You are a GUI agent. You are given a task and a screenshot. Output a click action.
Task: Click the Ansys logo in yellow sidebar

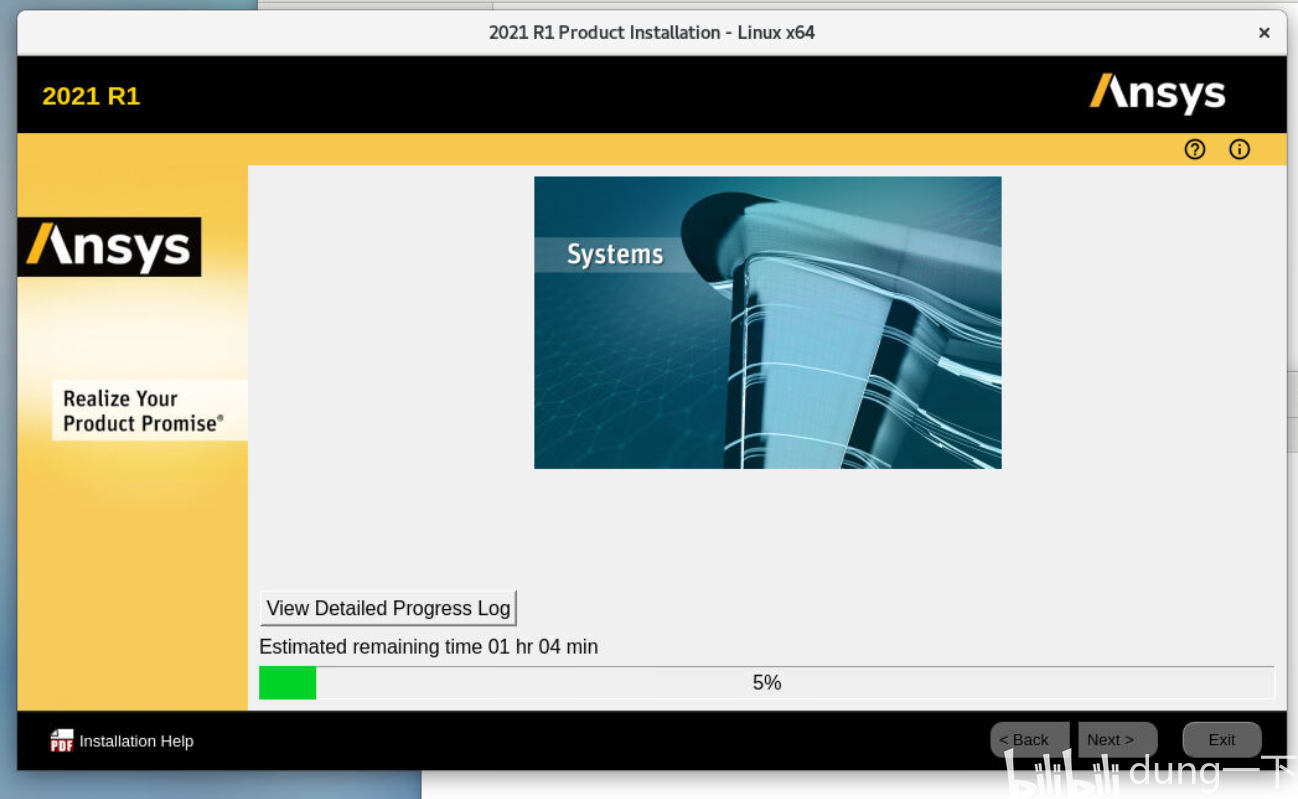pos(109,247)
